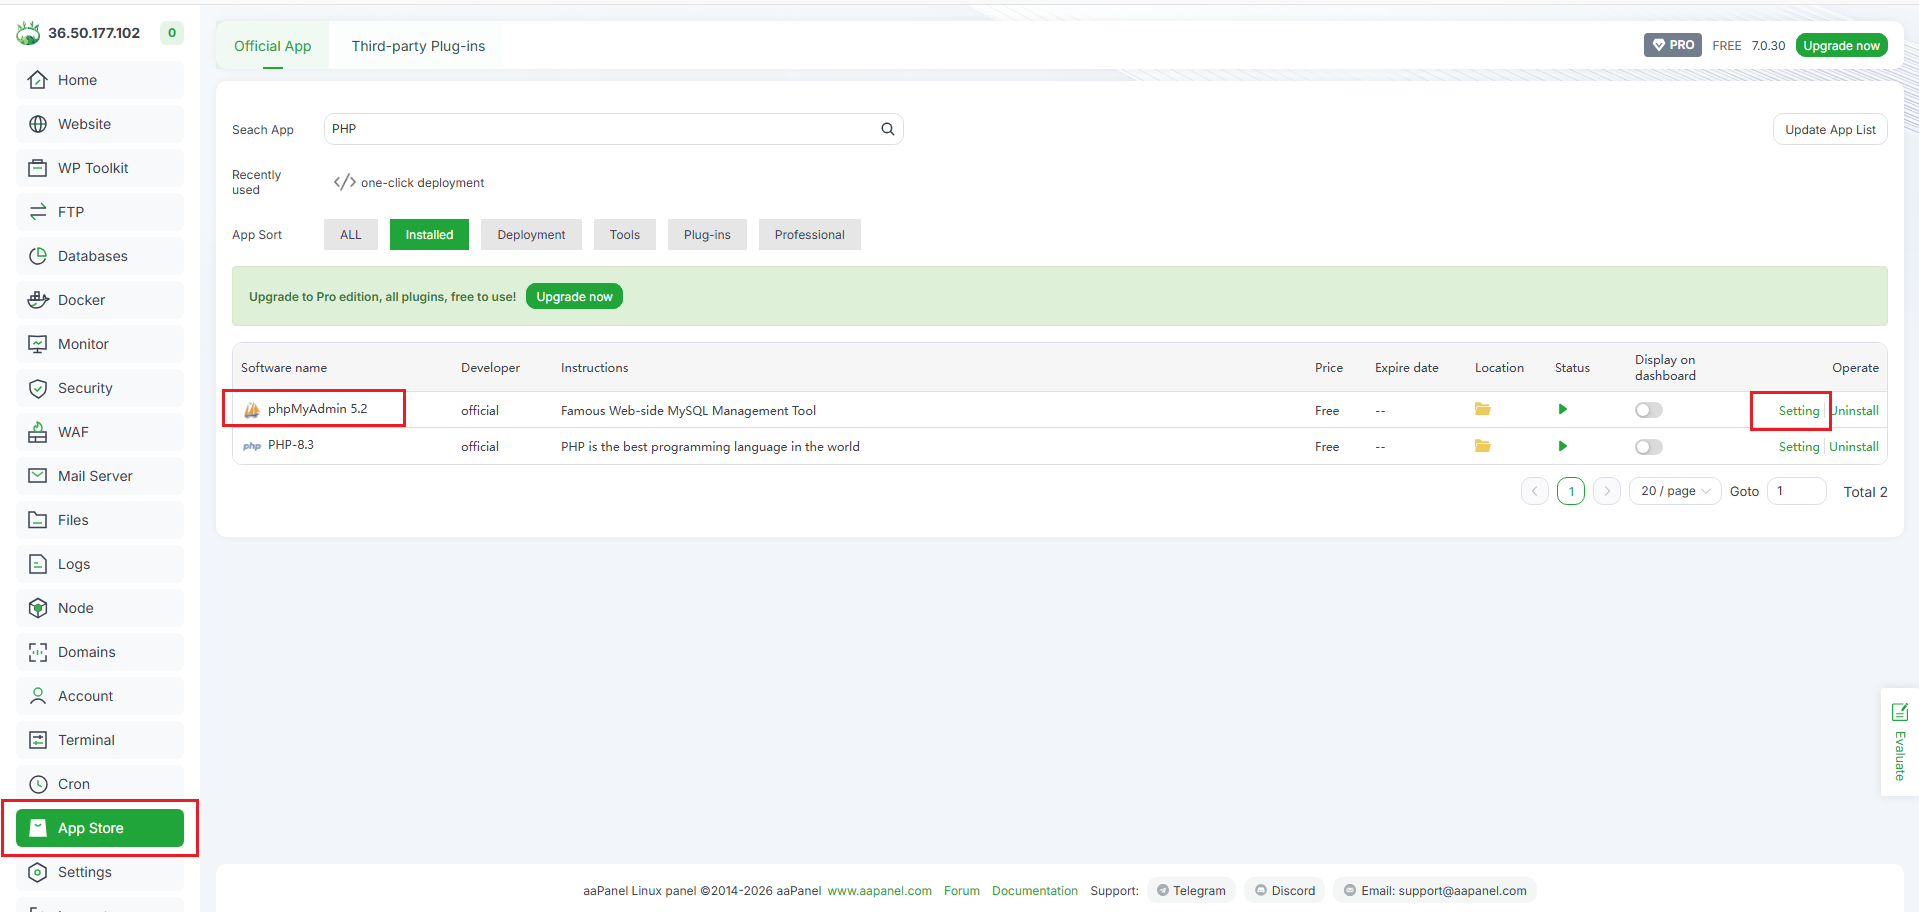The image size is (1919, 912).
Task: Go to previous page arrow
Action: click(x=1535, y=491)
